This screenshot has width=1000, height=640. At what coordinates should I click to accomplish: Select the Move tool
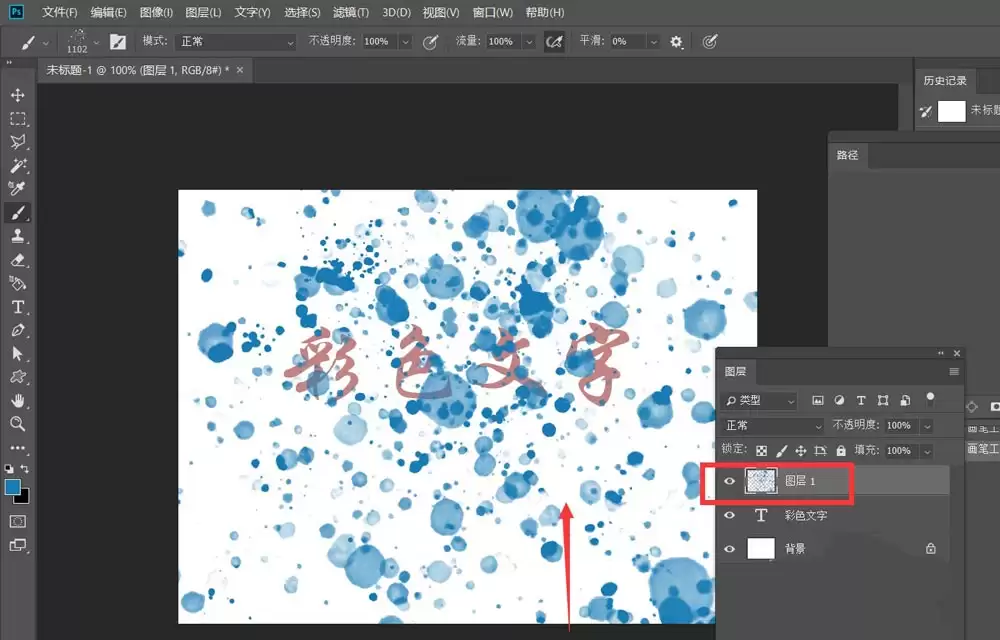coord(17,95)
